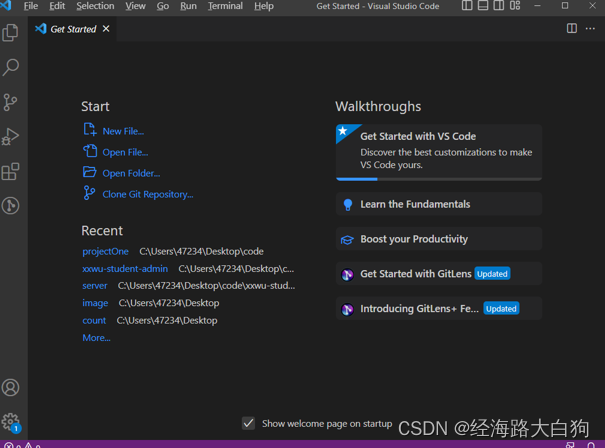Viewport: 605px width, 448px height.
Task: Open recent project xxwu-student-admin
Action: point(125,269)
